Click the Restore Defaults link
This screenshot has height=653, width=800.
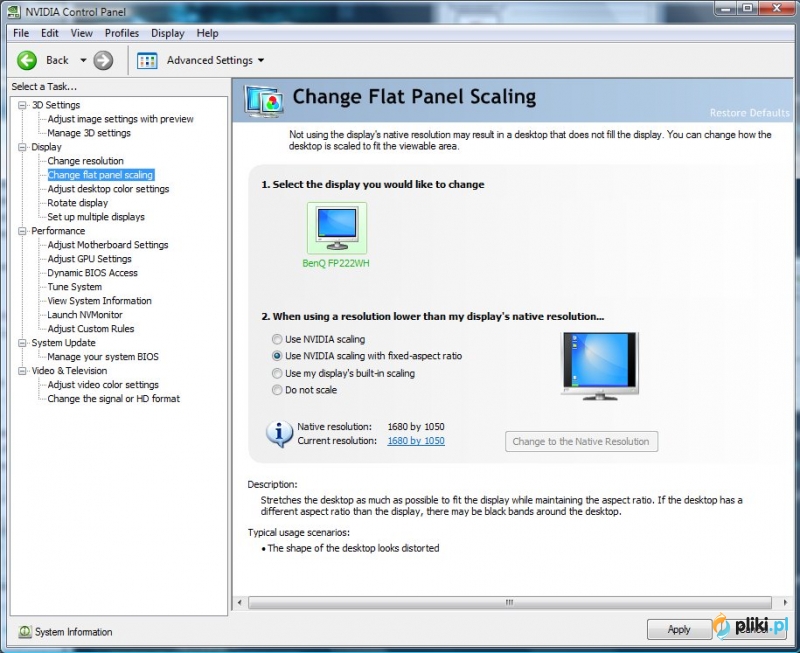tap(749, 113)
